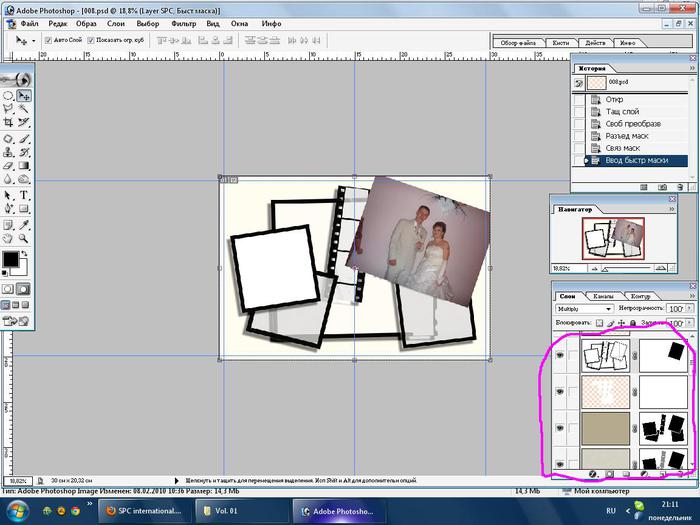Screen dimensions: 700x525
Task: Select the Type tool
Action: [x=23, y=195]
